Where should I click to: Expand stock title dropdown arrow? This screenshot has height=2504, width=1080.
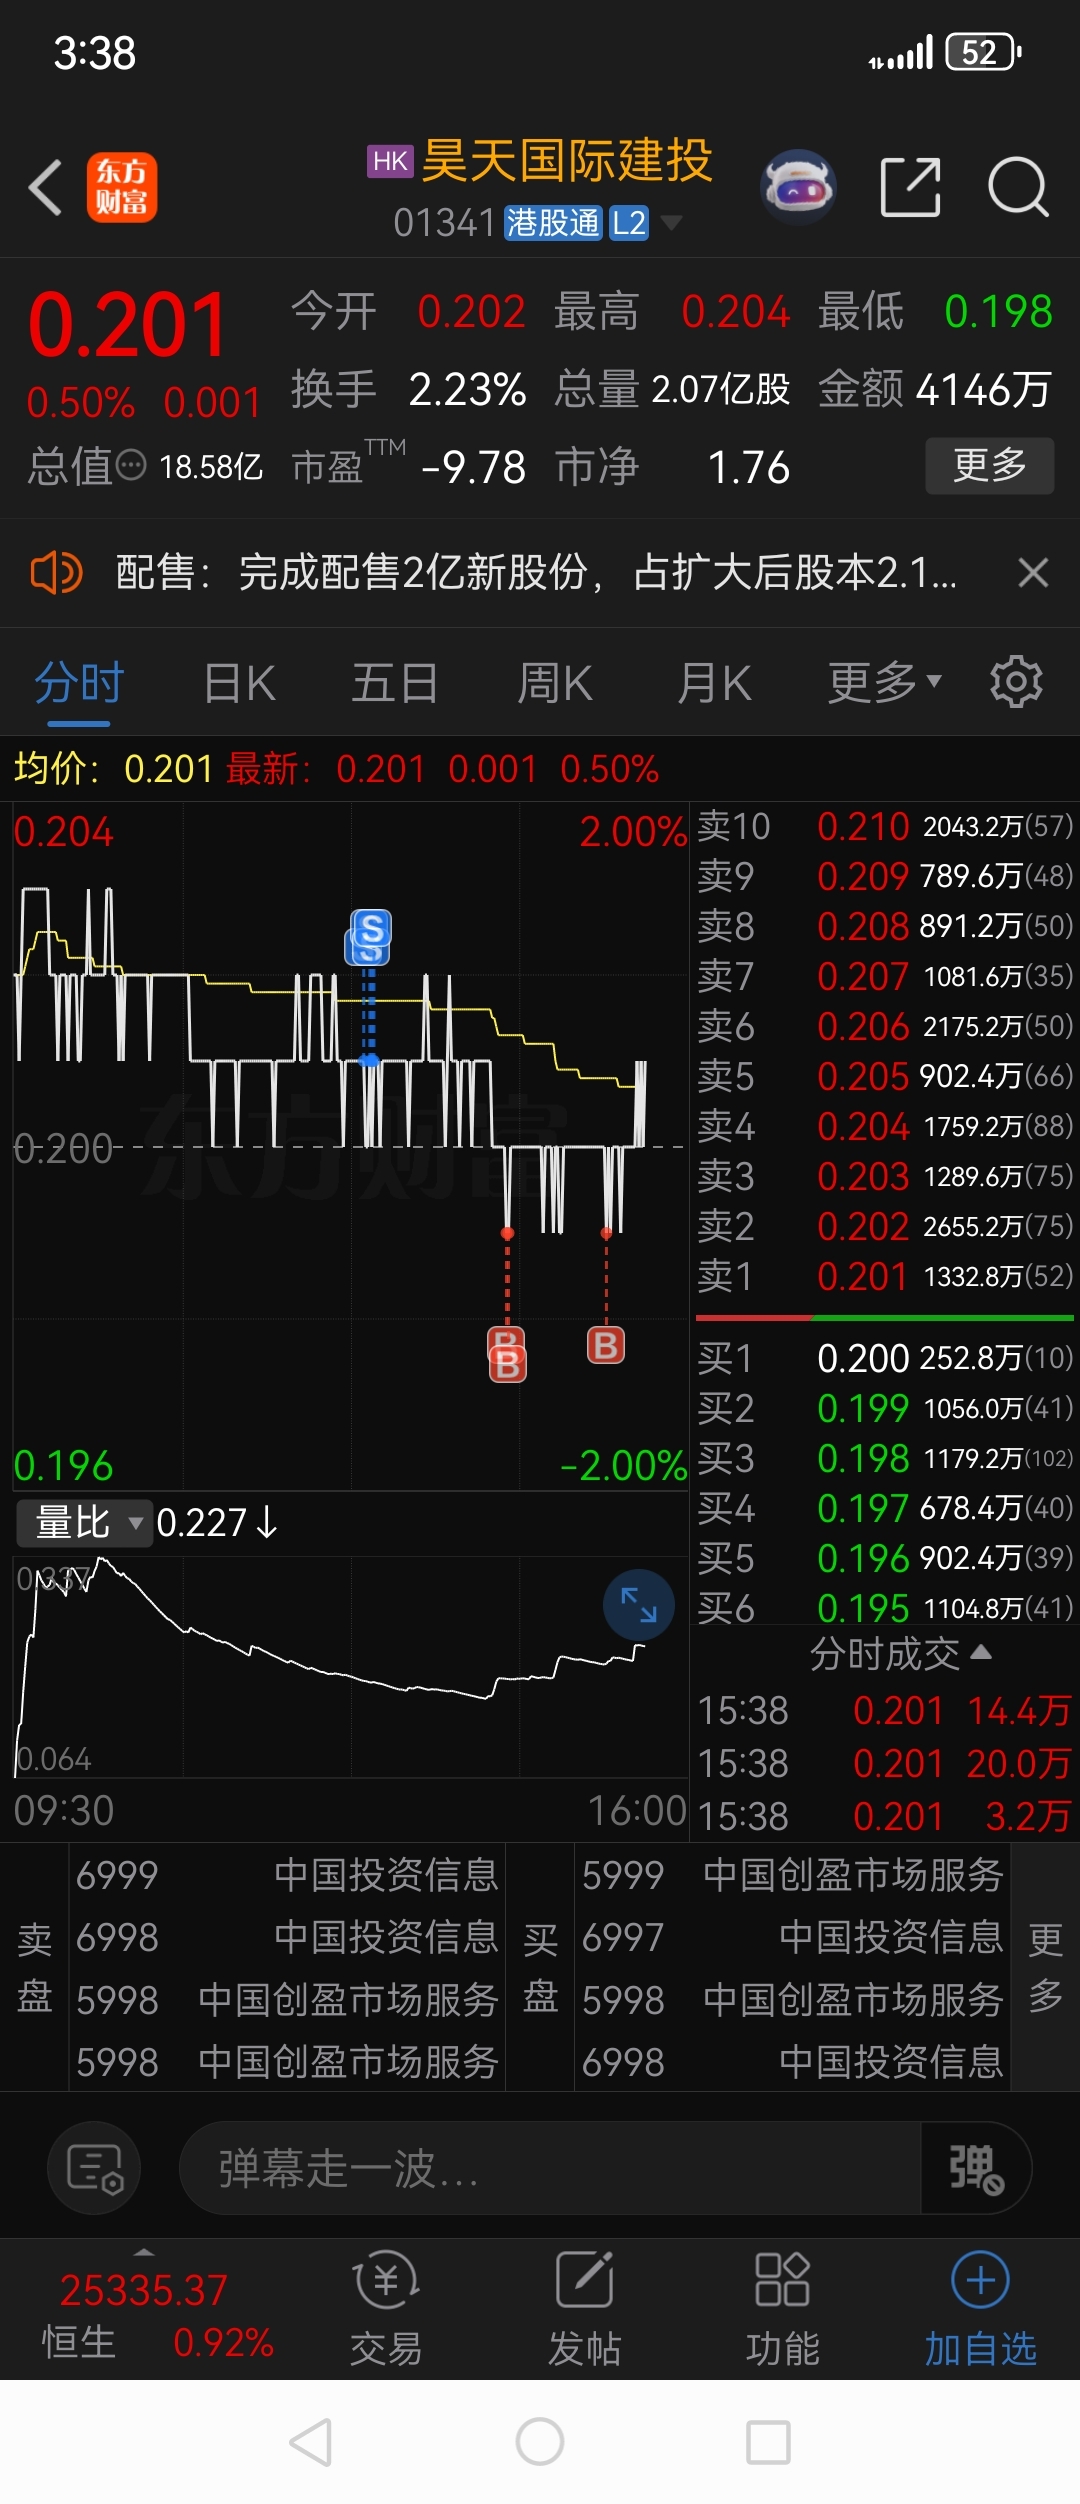[x=671, y=222]
